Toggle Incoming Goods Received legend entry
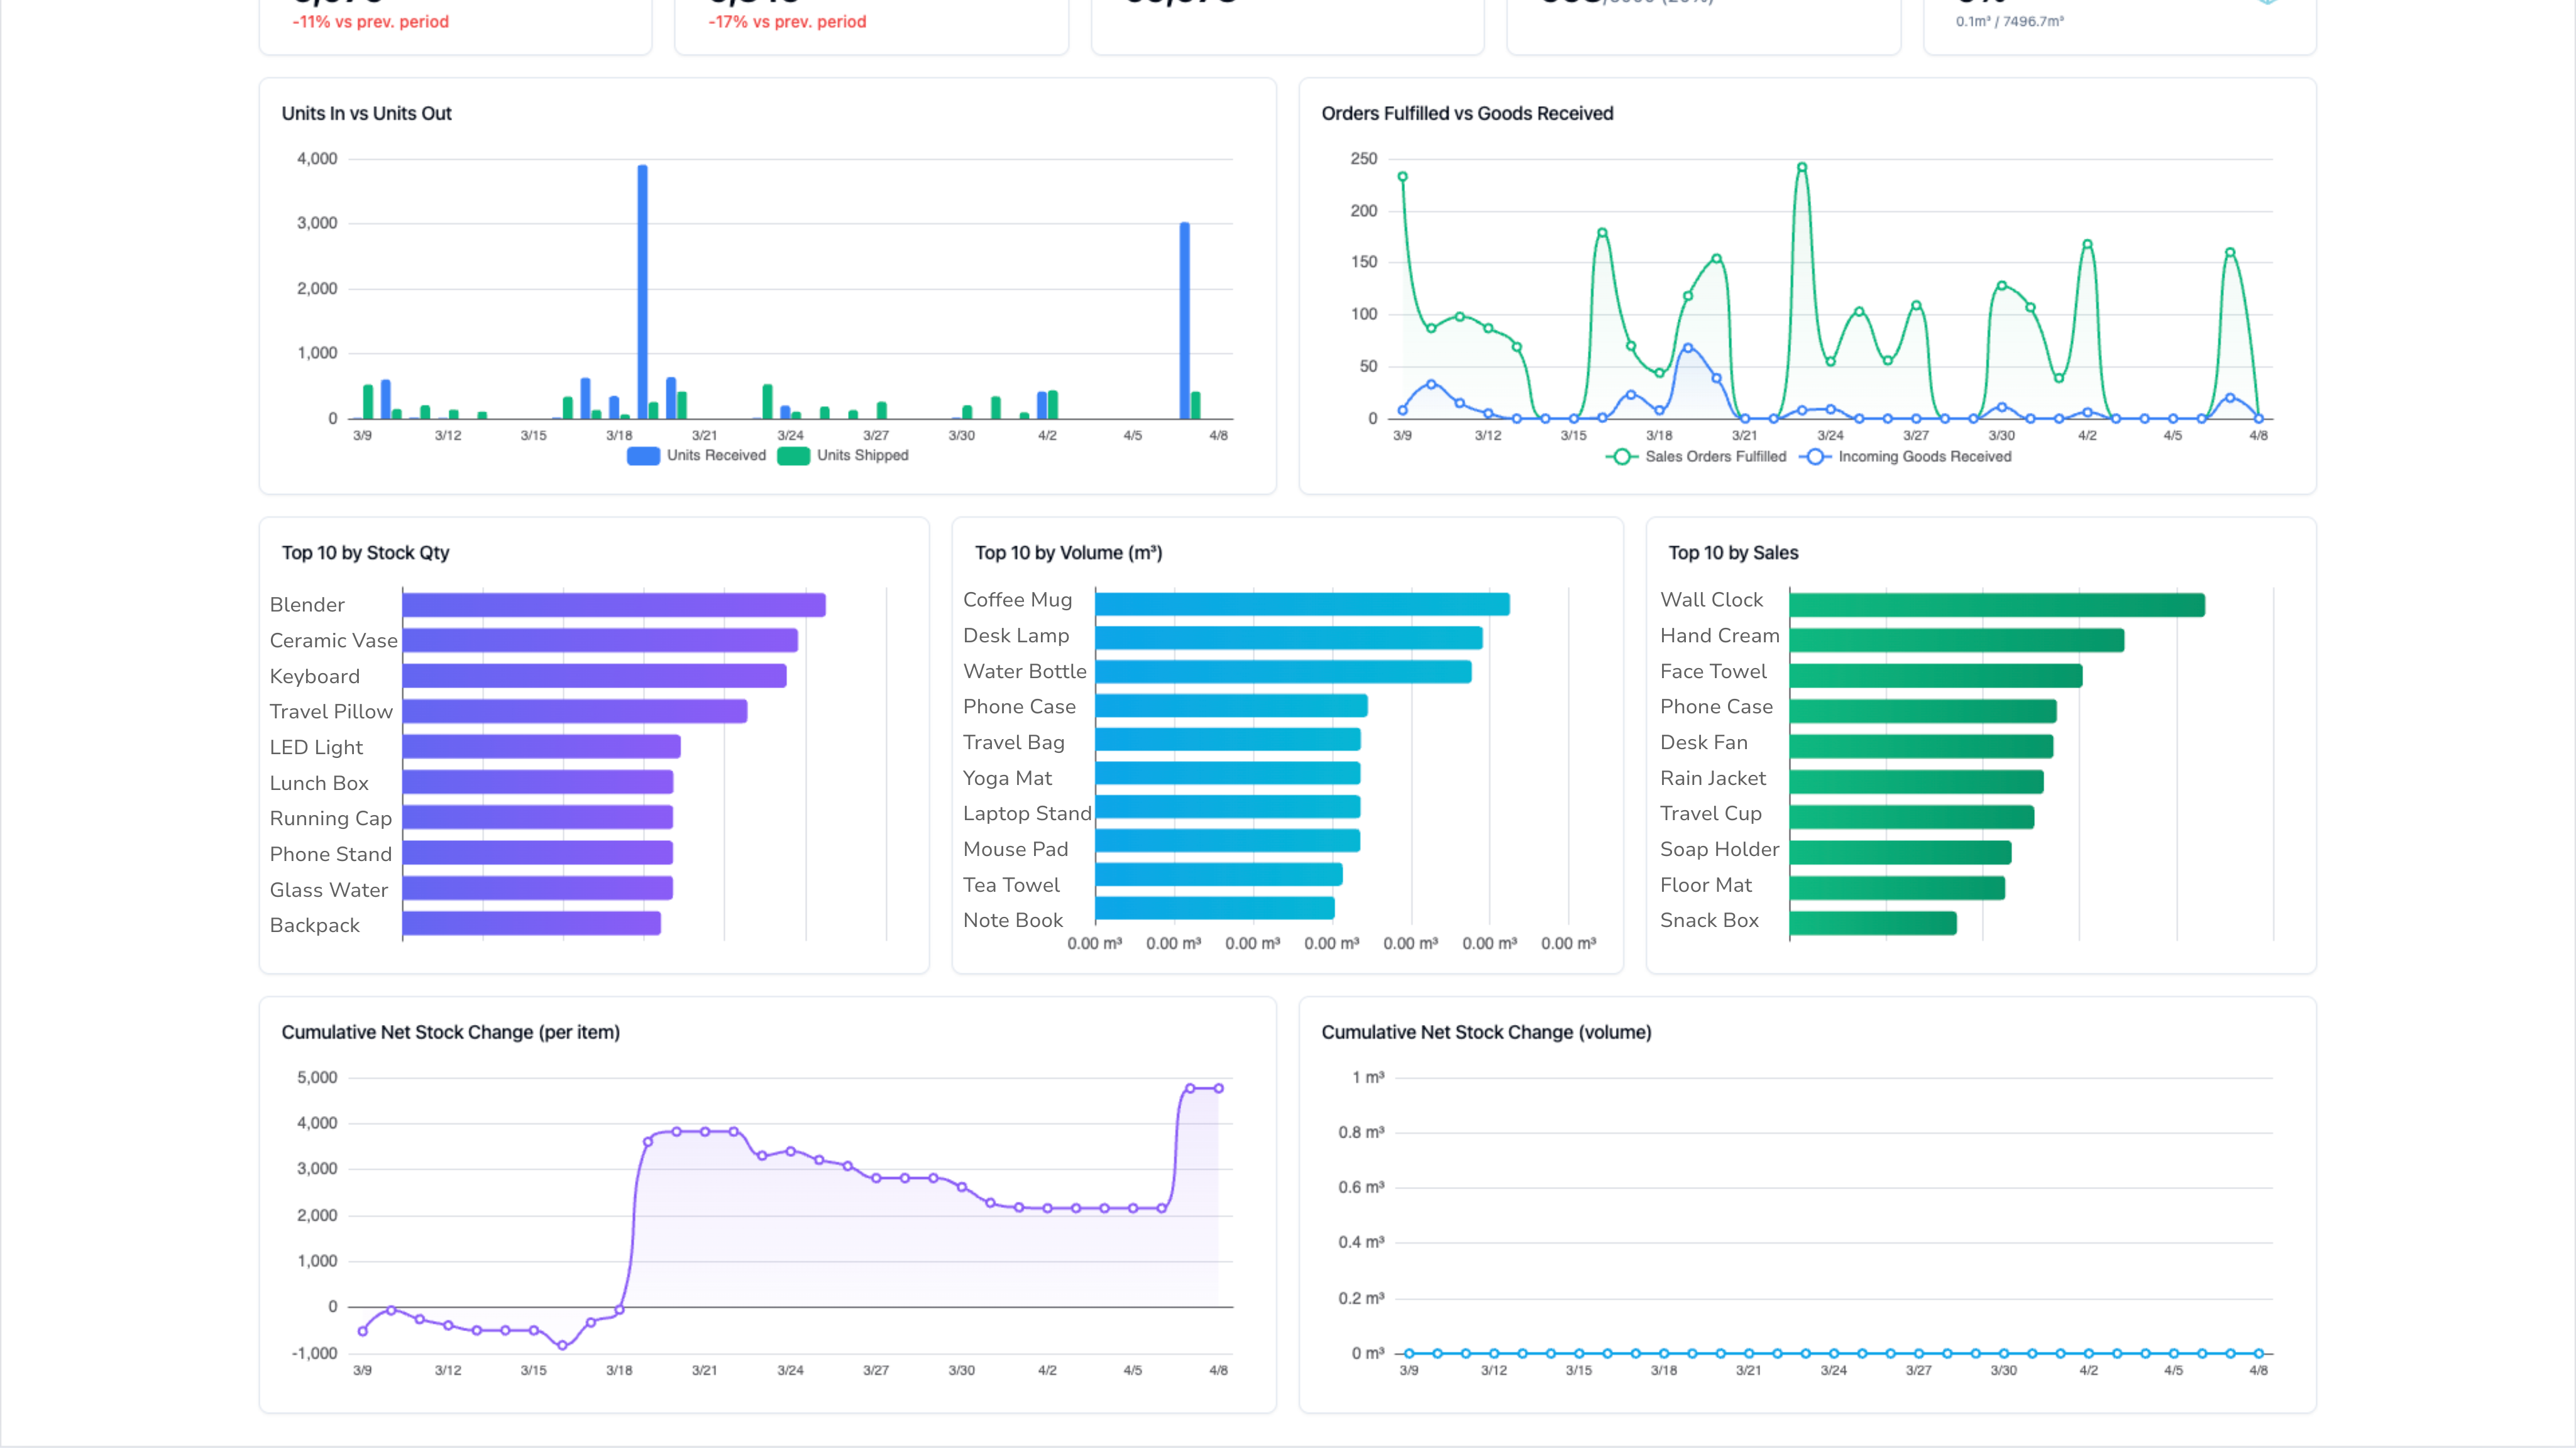This screenshot has height=1448, width=2576. coord(1906,456)
